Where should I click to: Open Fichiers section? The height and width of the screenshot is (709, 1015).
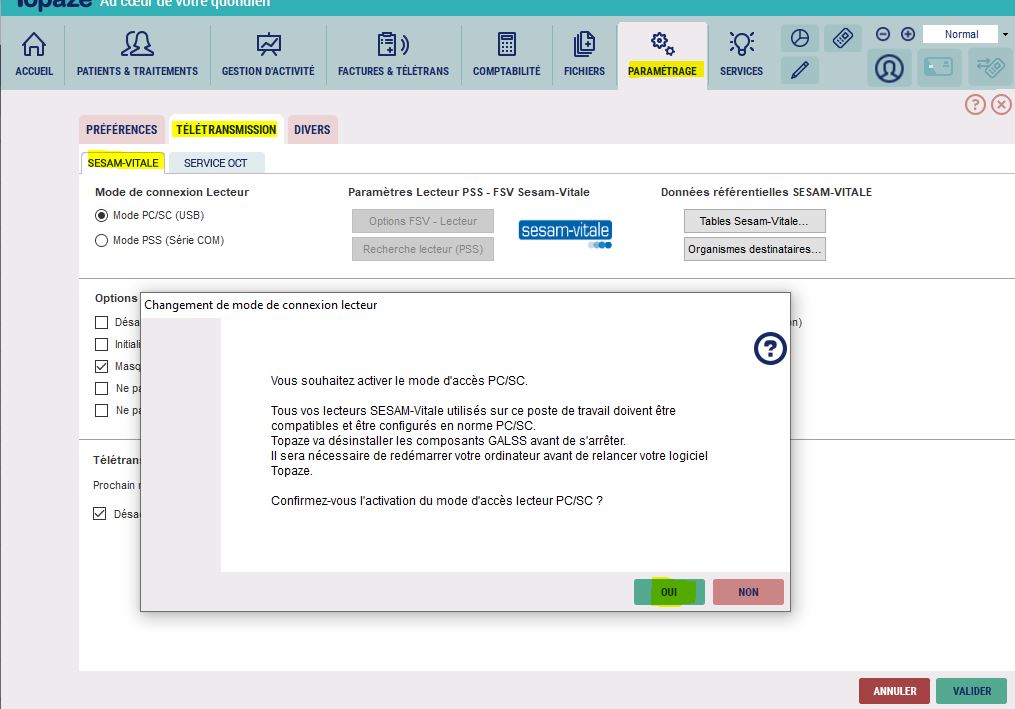pyautogui.click(x=584, y=54)
